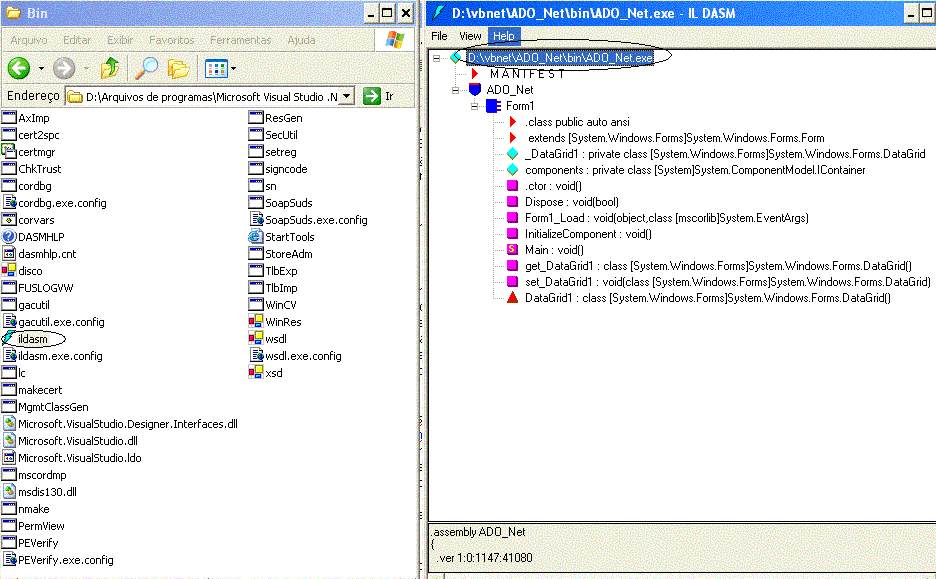Select the WinRes file
Image resolution: width=936 pixels, height=579 pixels.
pos(275,322)
